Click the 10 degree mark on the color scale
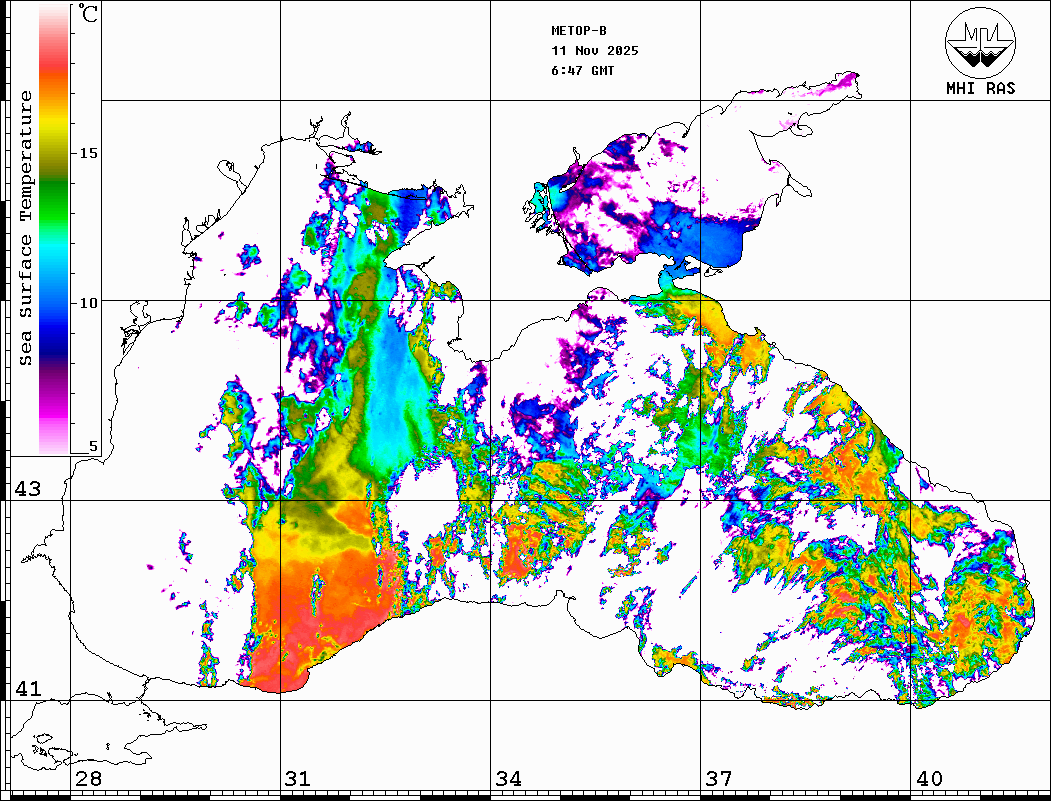The image size is (1051, 801). point(89,302)
